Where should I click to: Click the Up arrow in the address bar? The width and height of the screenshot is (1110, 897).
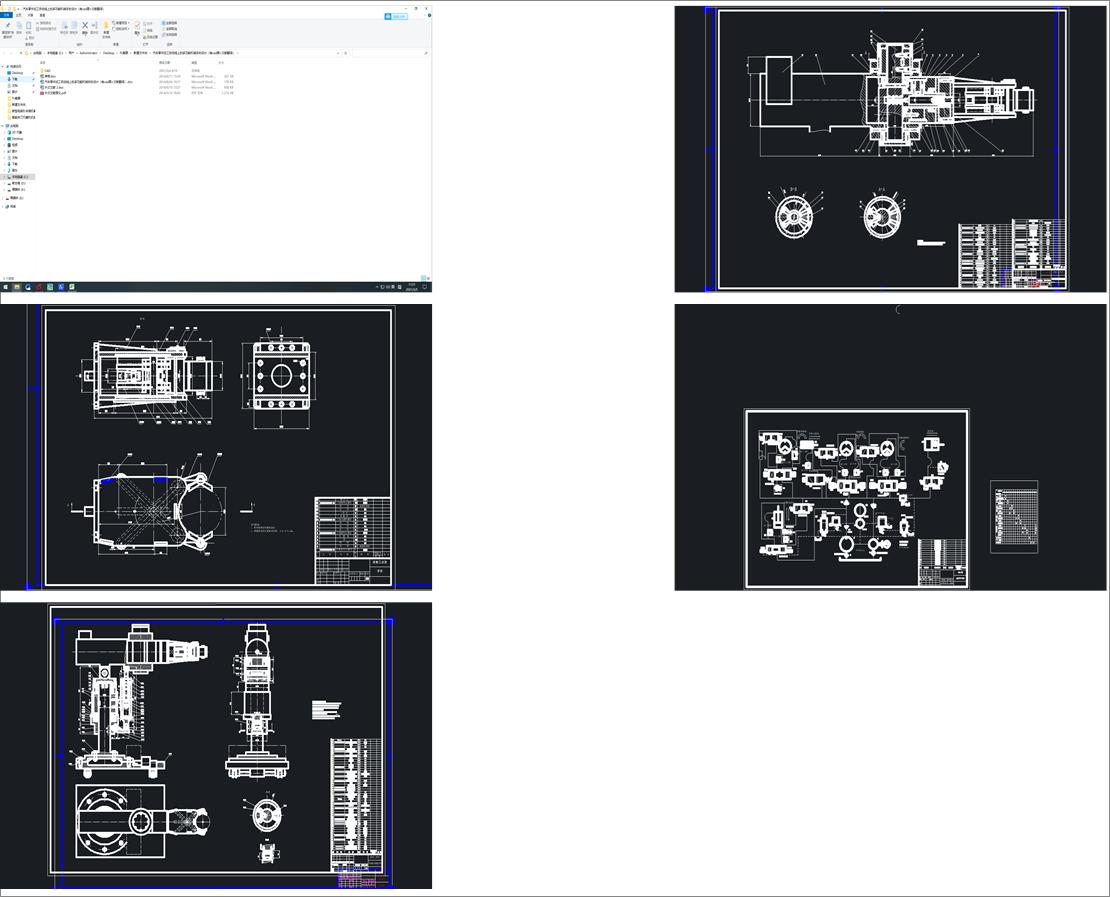point(21,53)
